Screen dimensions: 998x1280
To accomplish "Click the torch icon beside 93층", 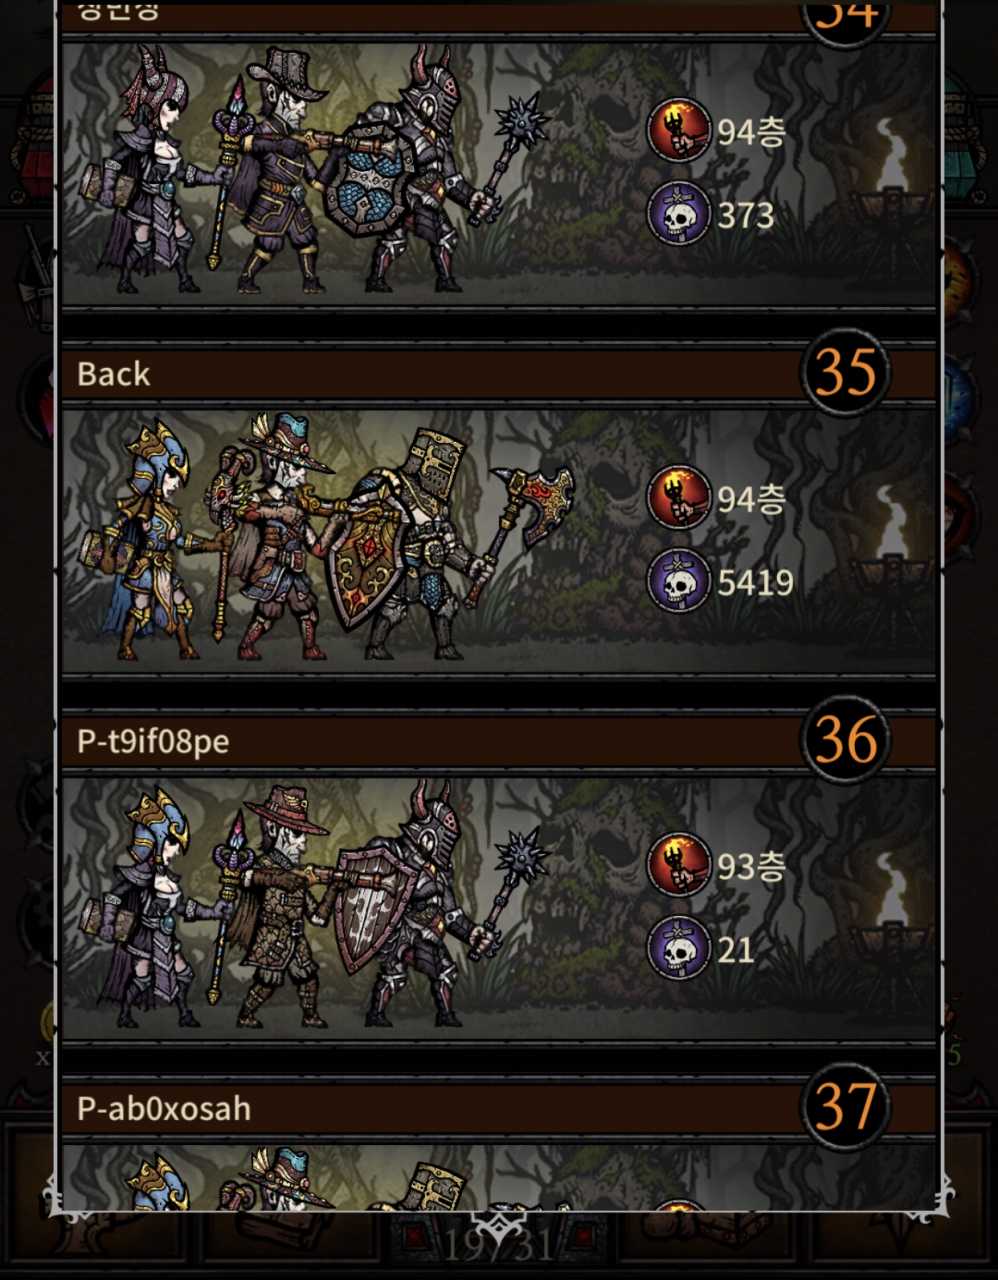I will (x=679, y=865).
